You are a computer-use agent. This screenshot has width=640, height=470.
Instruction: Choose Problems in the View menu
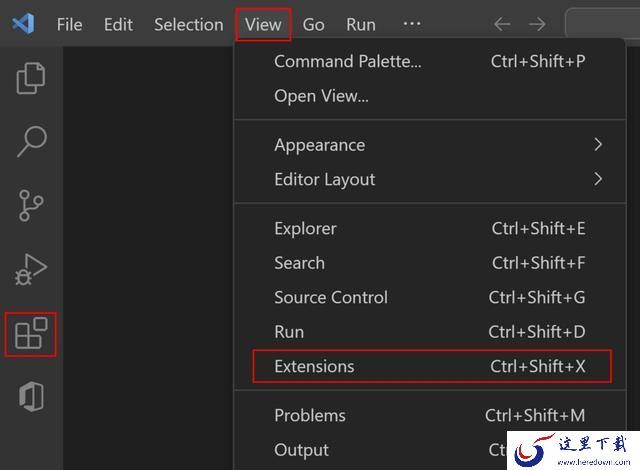click(x=431, y=415)
